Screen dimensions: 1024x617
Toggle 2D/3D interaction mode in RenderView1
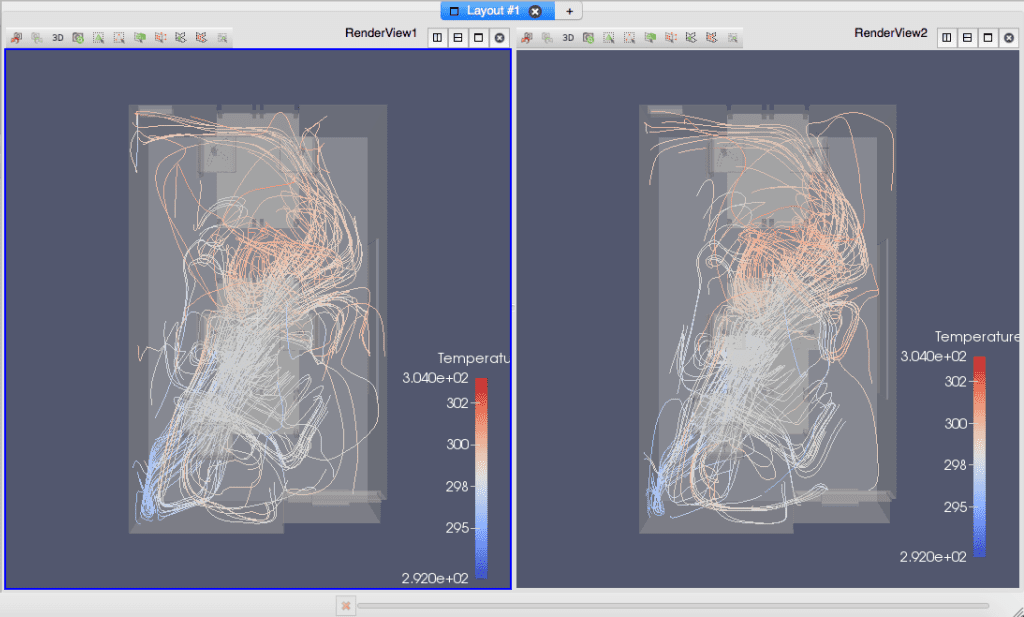click(57, 37)
